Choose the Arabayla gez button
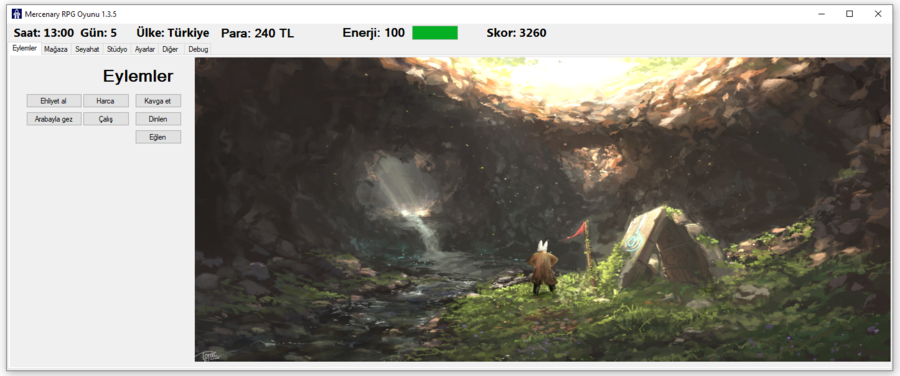 point(54,119)
